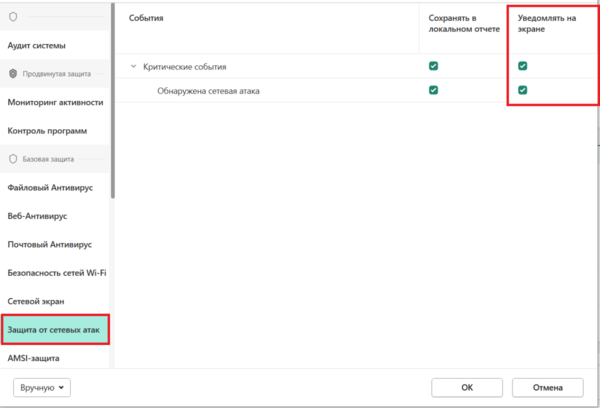Click Сохранять в локальном отчете header
600x408 pixels.
click(x=464, y=23)
